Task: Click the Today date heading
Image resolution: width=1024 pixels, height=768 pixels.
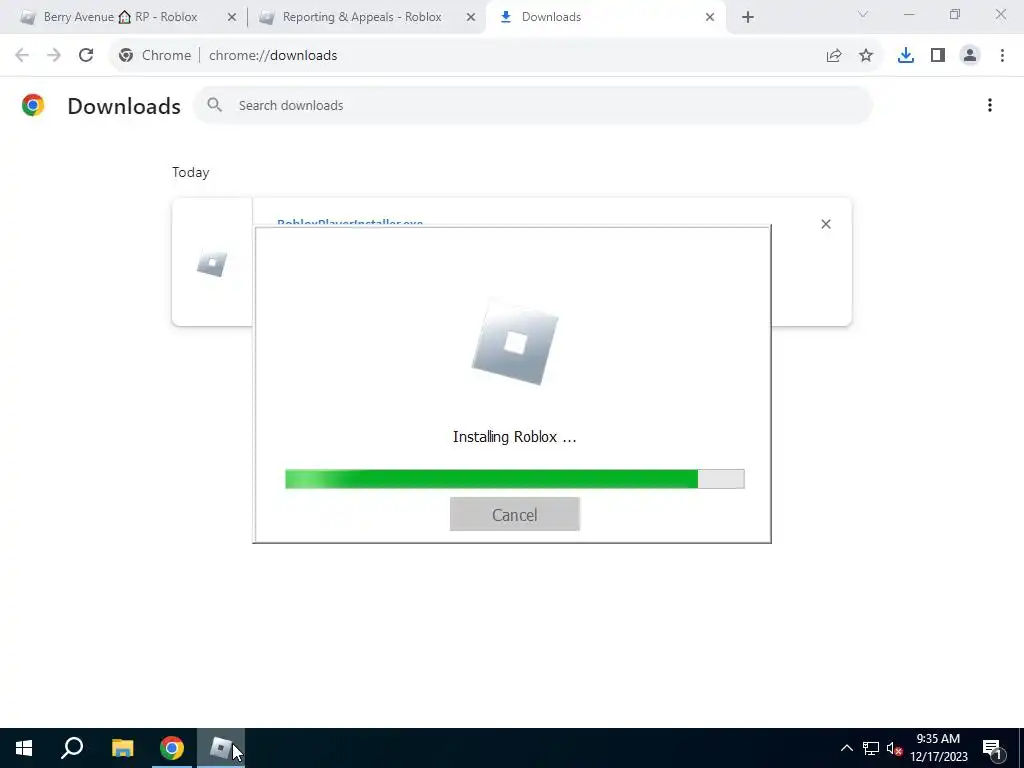Action: click(x=191, y=172)
